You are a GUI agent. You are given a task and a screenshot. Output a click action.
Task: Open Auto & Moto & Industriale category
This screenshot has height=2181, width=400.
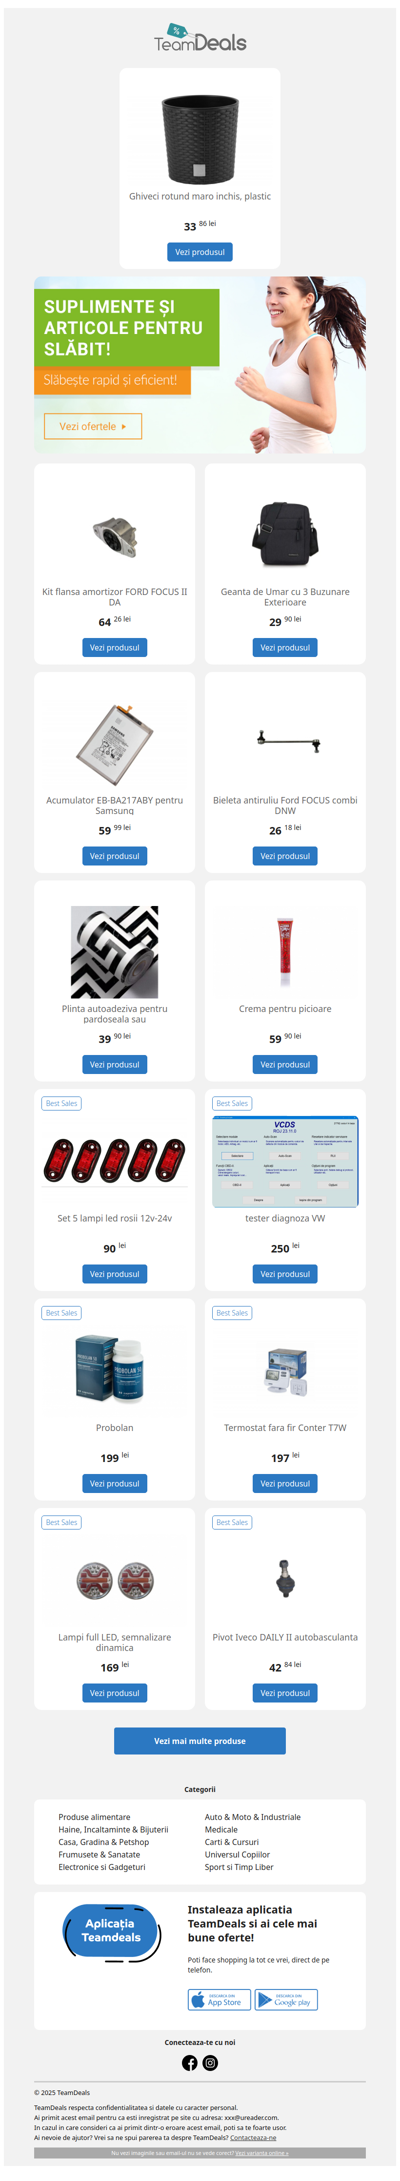pyautogui.click(x=253, y=1817)
